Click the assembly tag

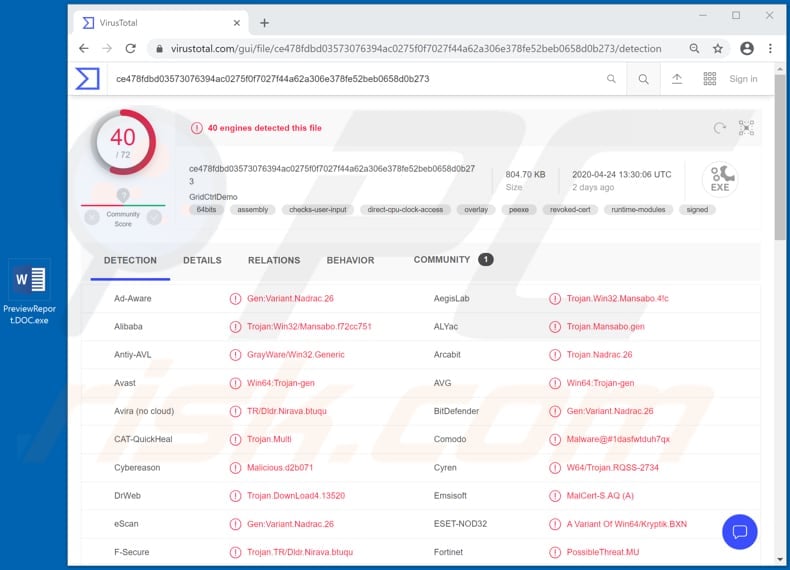point(252,210)
